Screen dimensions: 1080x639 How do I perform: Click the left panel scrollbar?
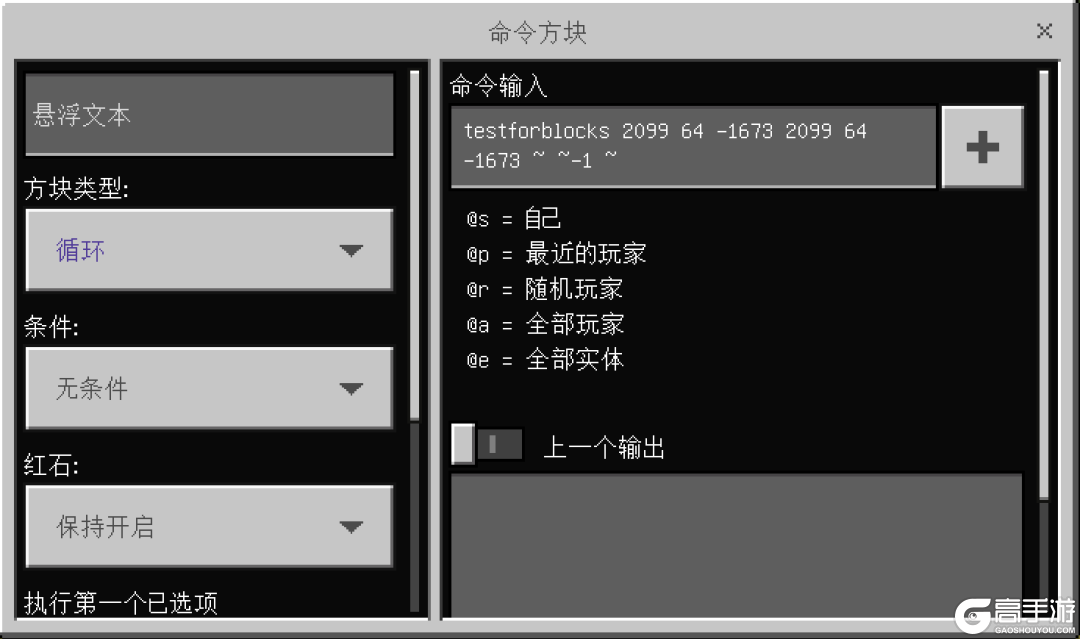pos(415,245)
